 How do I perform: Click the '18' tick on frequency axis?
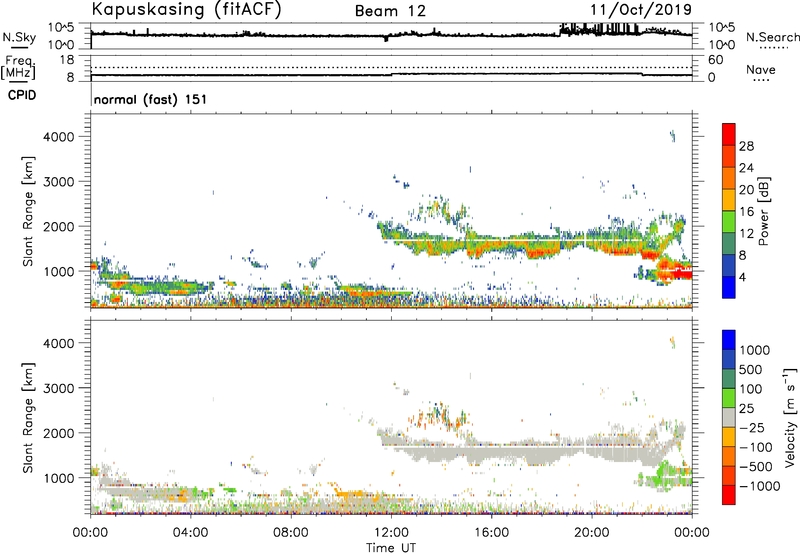click(x=67, y=60)
